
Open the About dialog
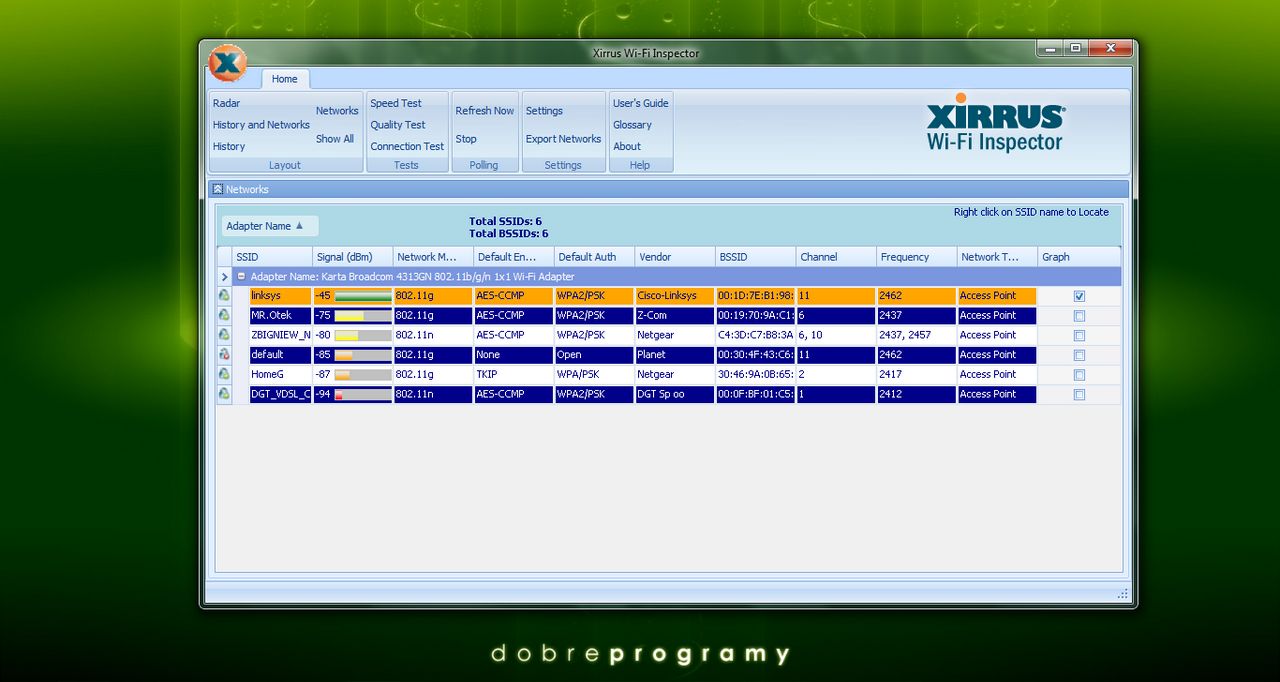point(627,146)
